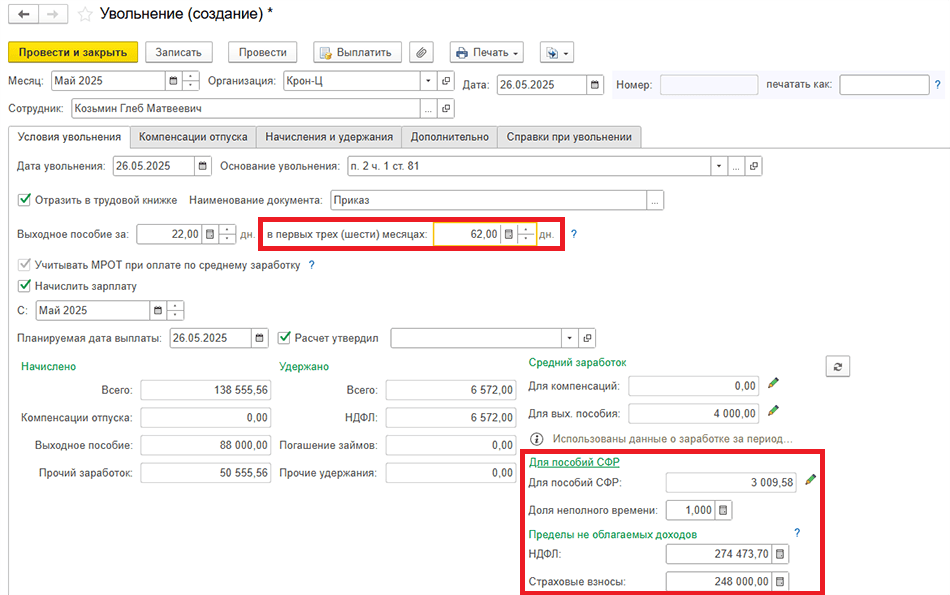Click the Выплатить button
Viewport: 950px width, 595px height.
coord(358,52)
